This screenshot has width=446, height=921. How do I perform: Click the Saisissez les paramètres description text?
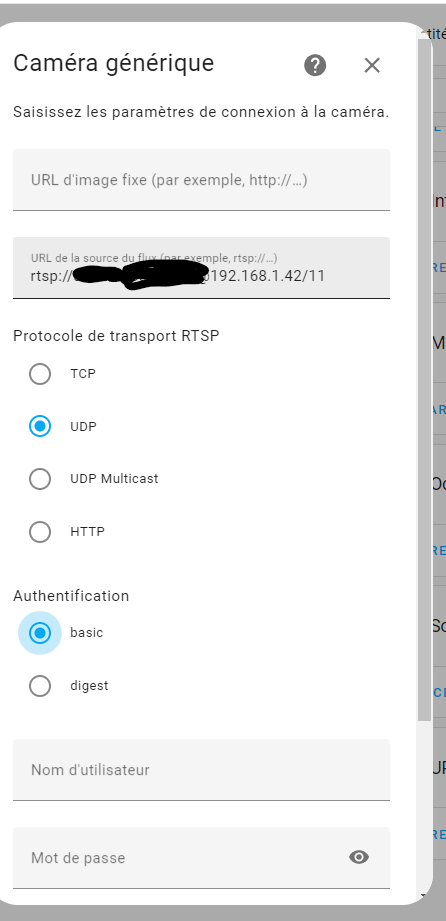point(201,112)
